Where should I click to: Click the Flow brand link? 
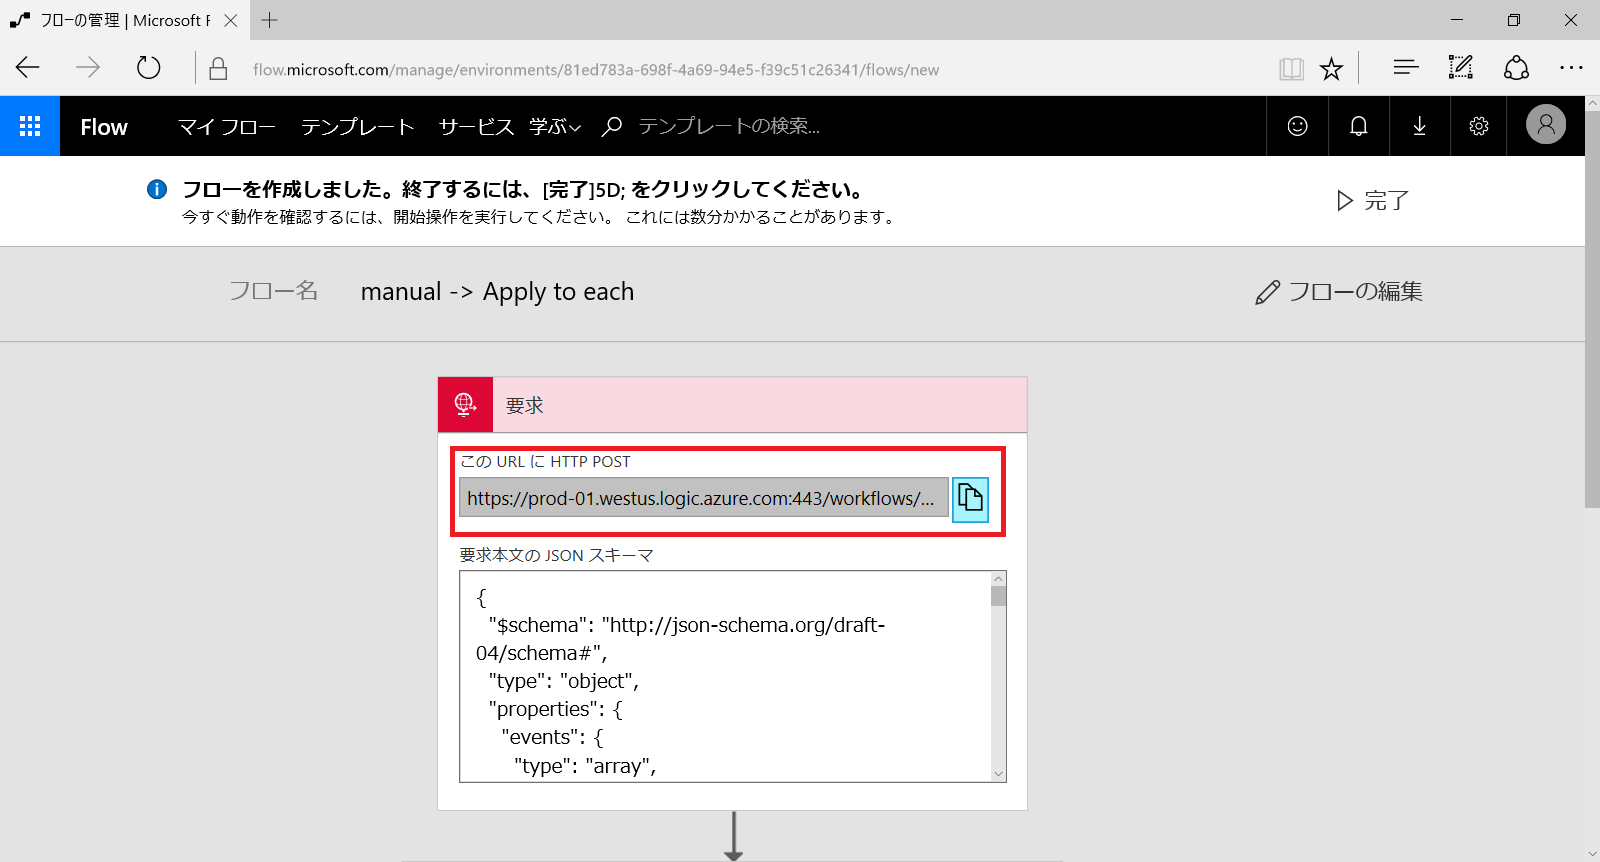point(104,127)
